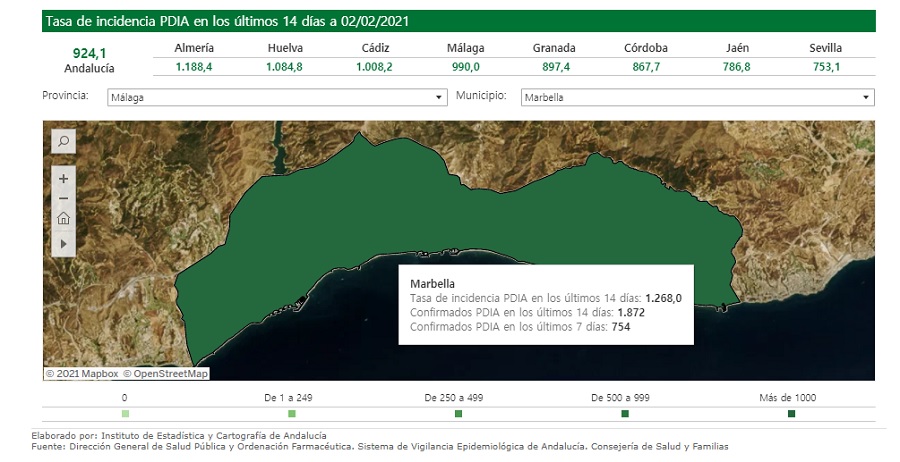
Task: Click Córdoba's rate value 867,7
Action: [x=646, y=67]
